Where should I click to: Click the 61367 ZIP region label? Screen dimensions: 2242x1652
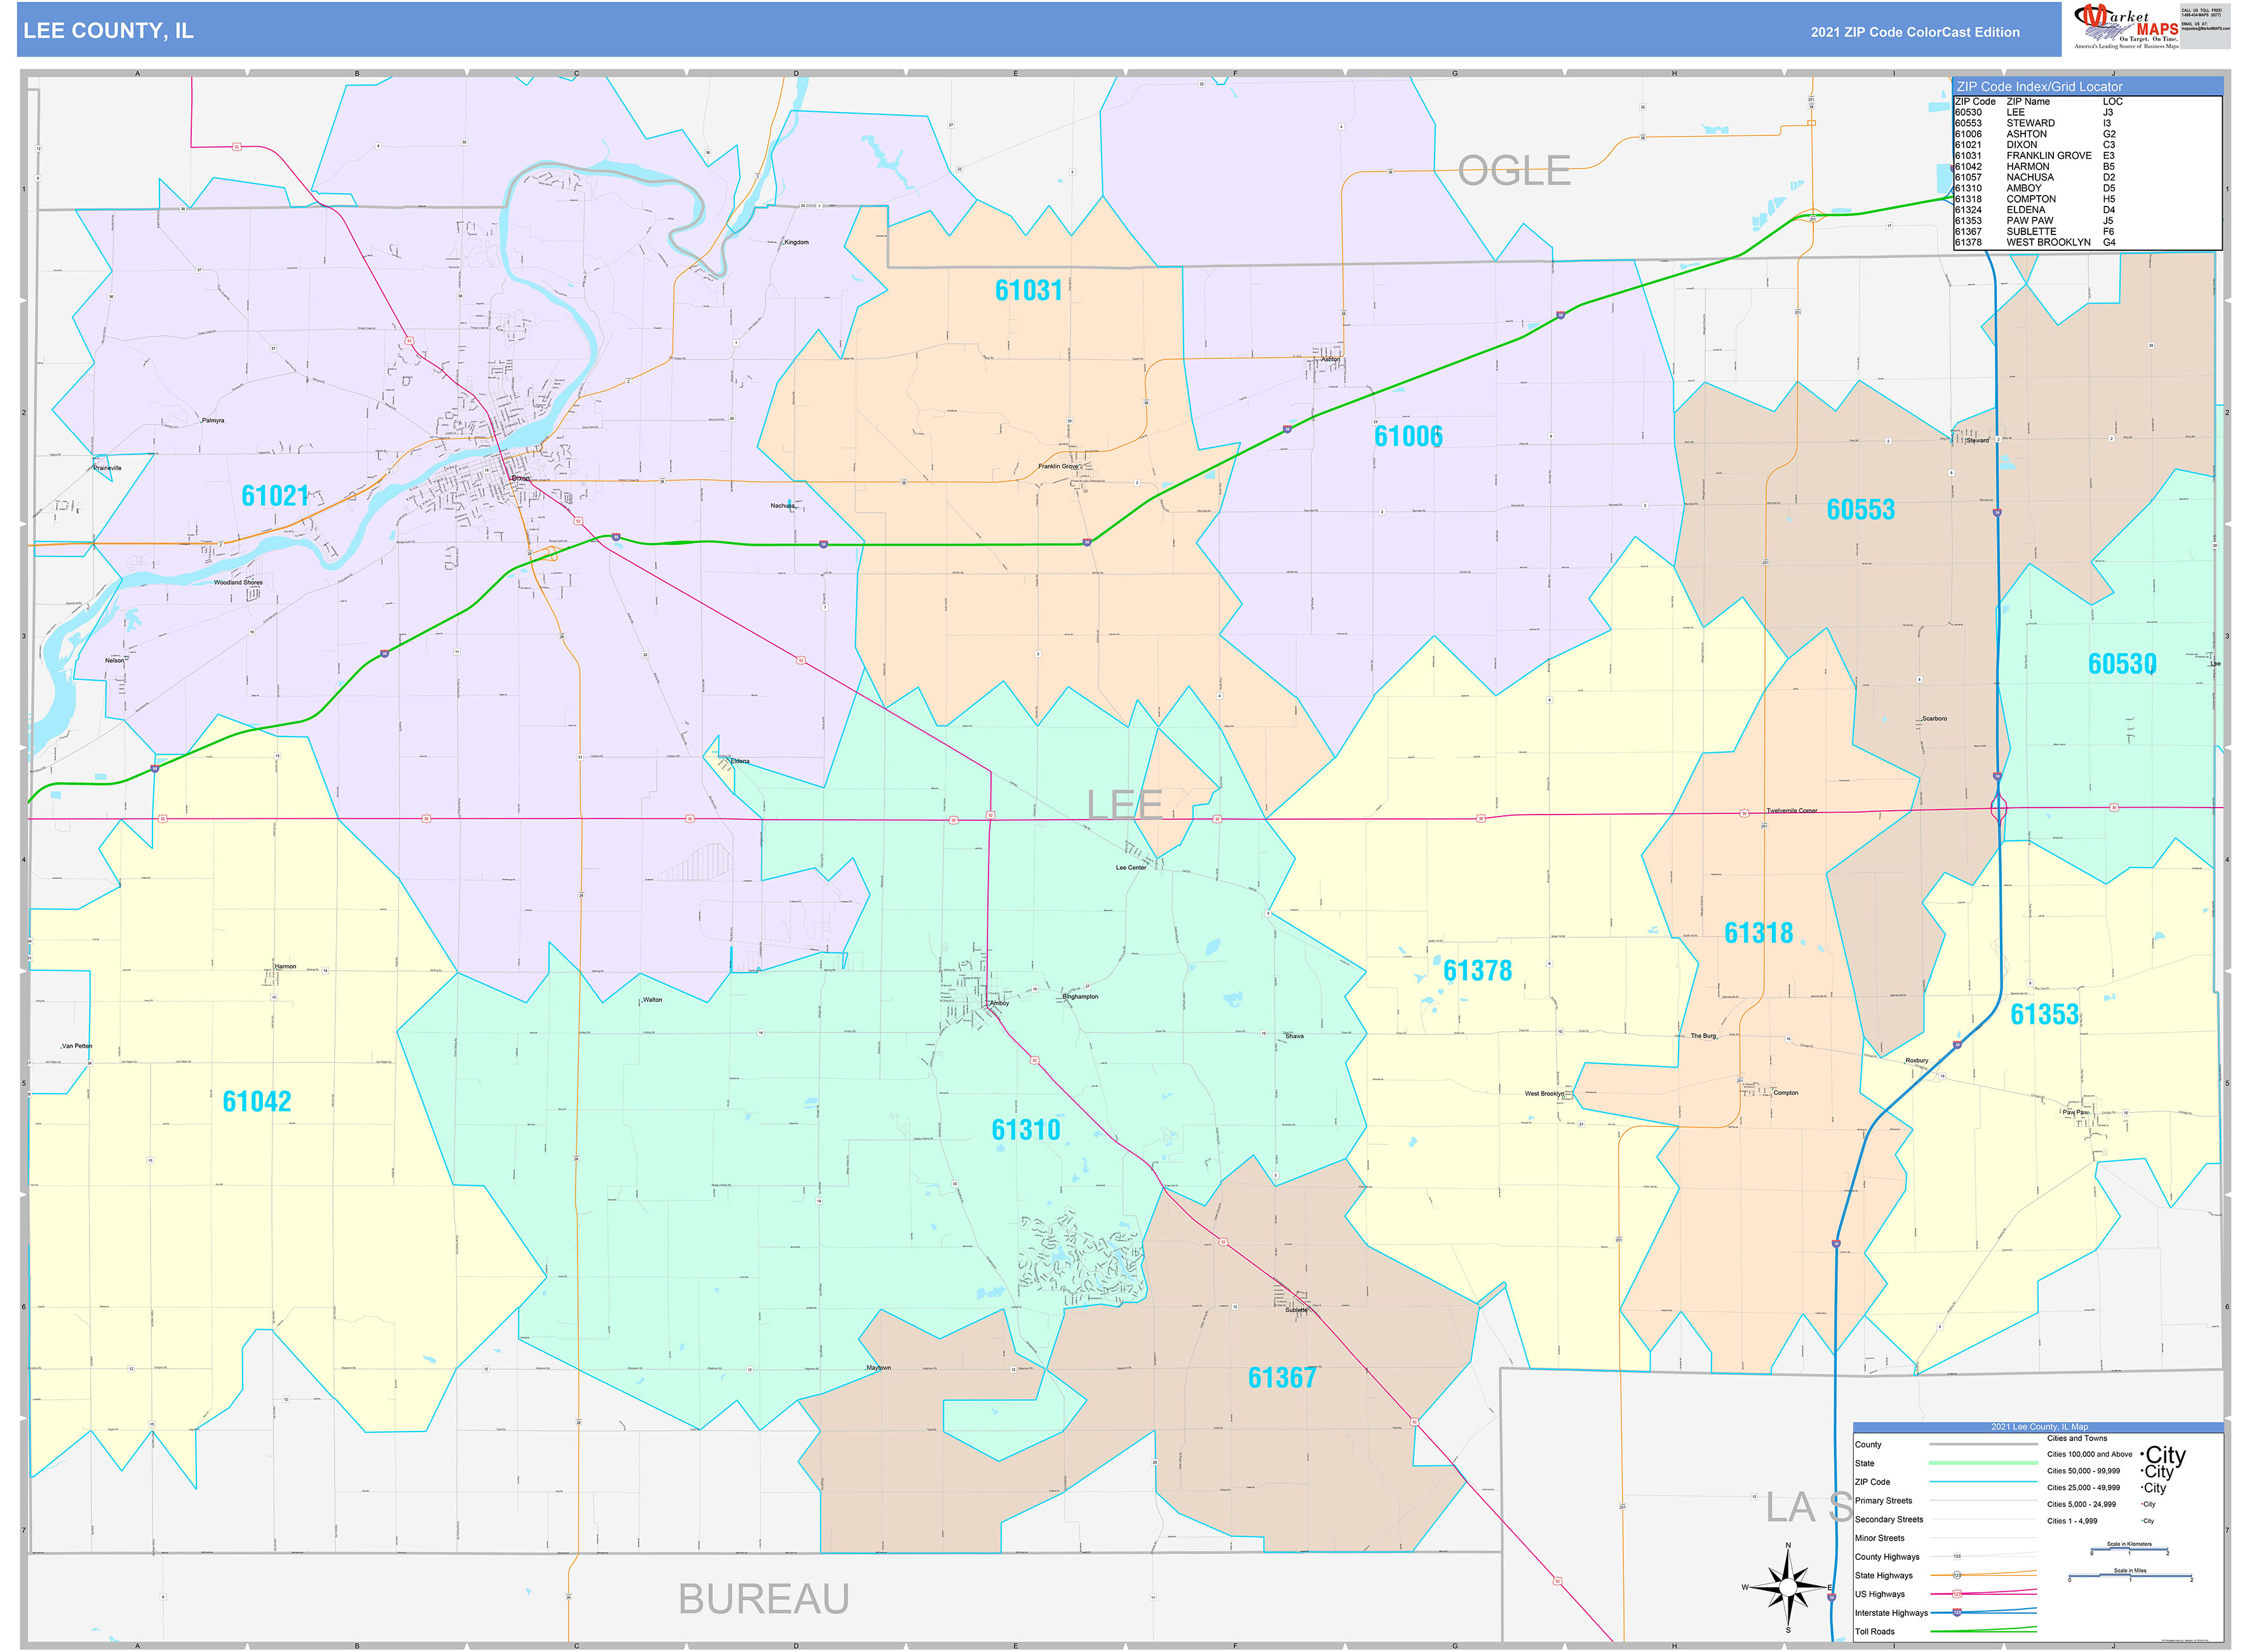[1281, 1378]
